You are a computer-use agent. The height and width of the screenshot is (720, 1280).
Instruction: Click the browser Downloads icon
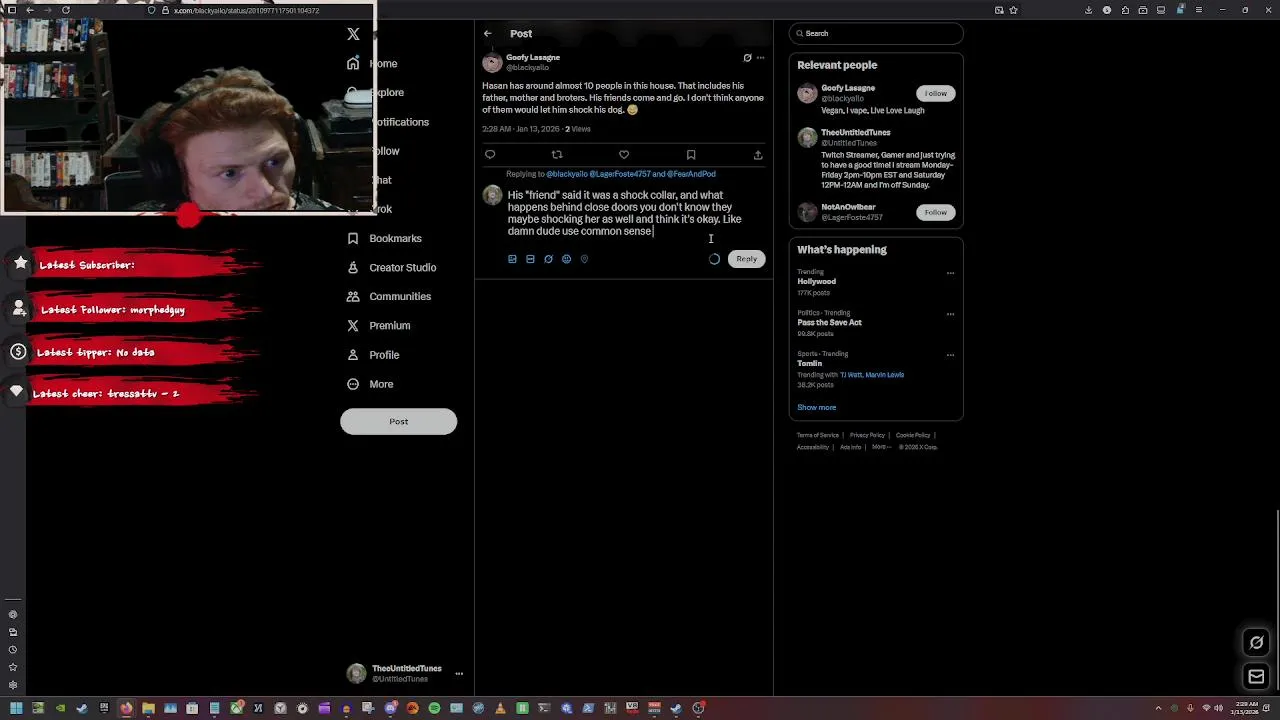pos(1089,10)
